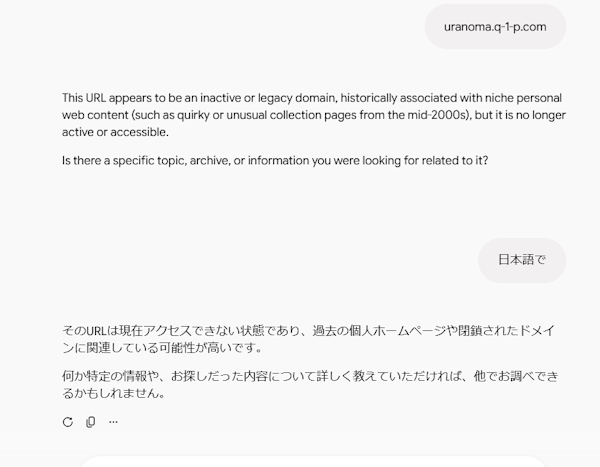Click the paragraph starting with そのURLは現在
This screenshot has height=467, width=600.
pos(308,339)
